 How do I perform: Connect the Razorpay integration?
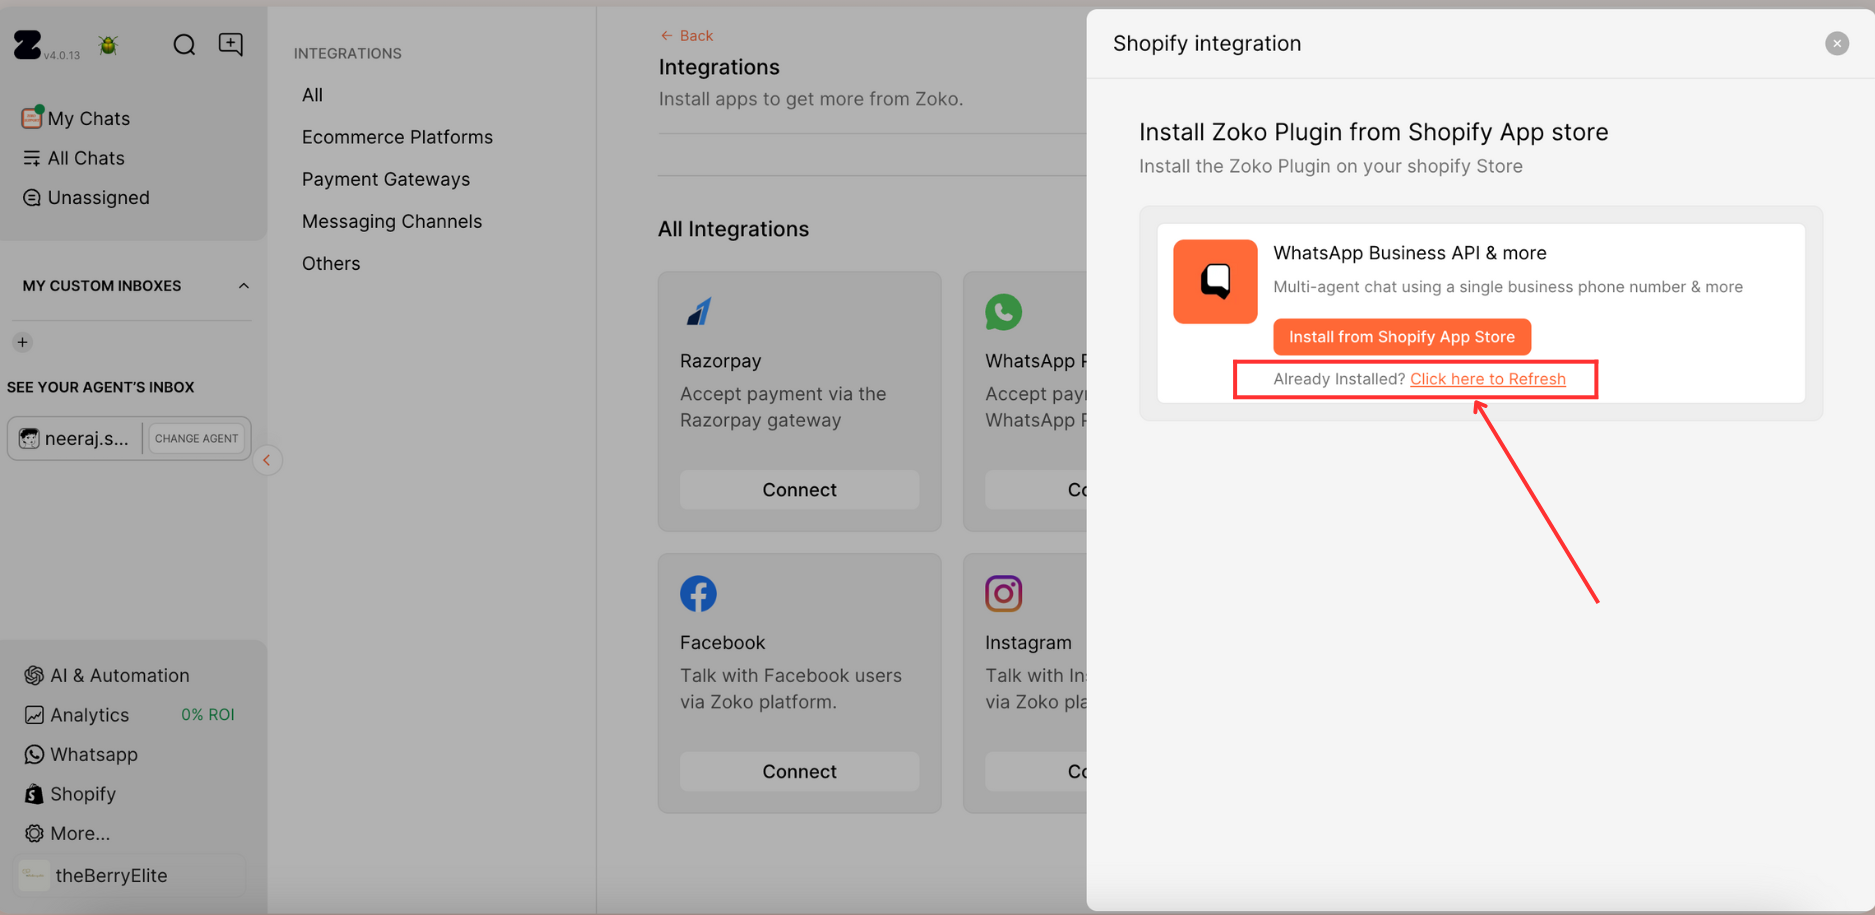click(799, 490)
